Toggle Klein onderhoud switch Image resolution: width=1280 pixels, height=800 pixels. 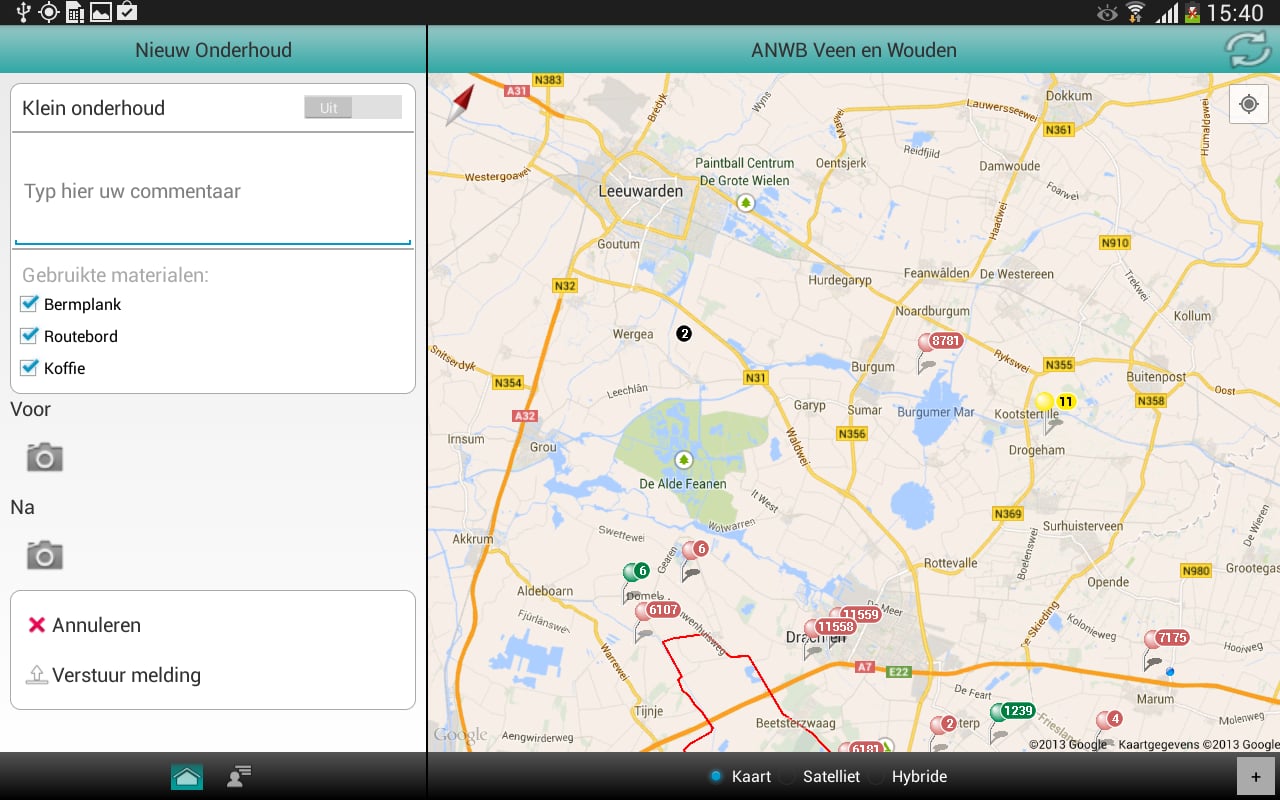pyautogui.click(x=353, y=108)
